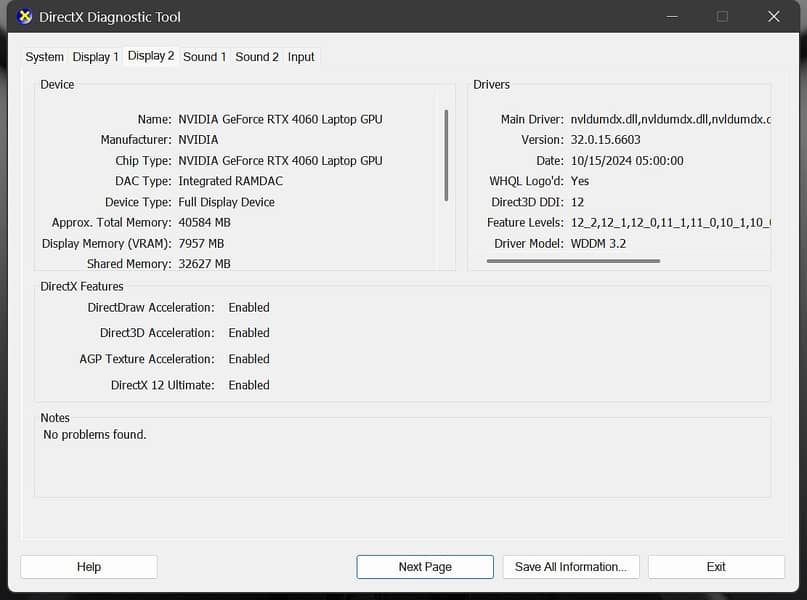Exit the diagnostic tool via Exit button
Viewport: 807px width, 600px height.
716,567
